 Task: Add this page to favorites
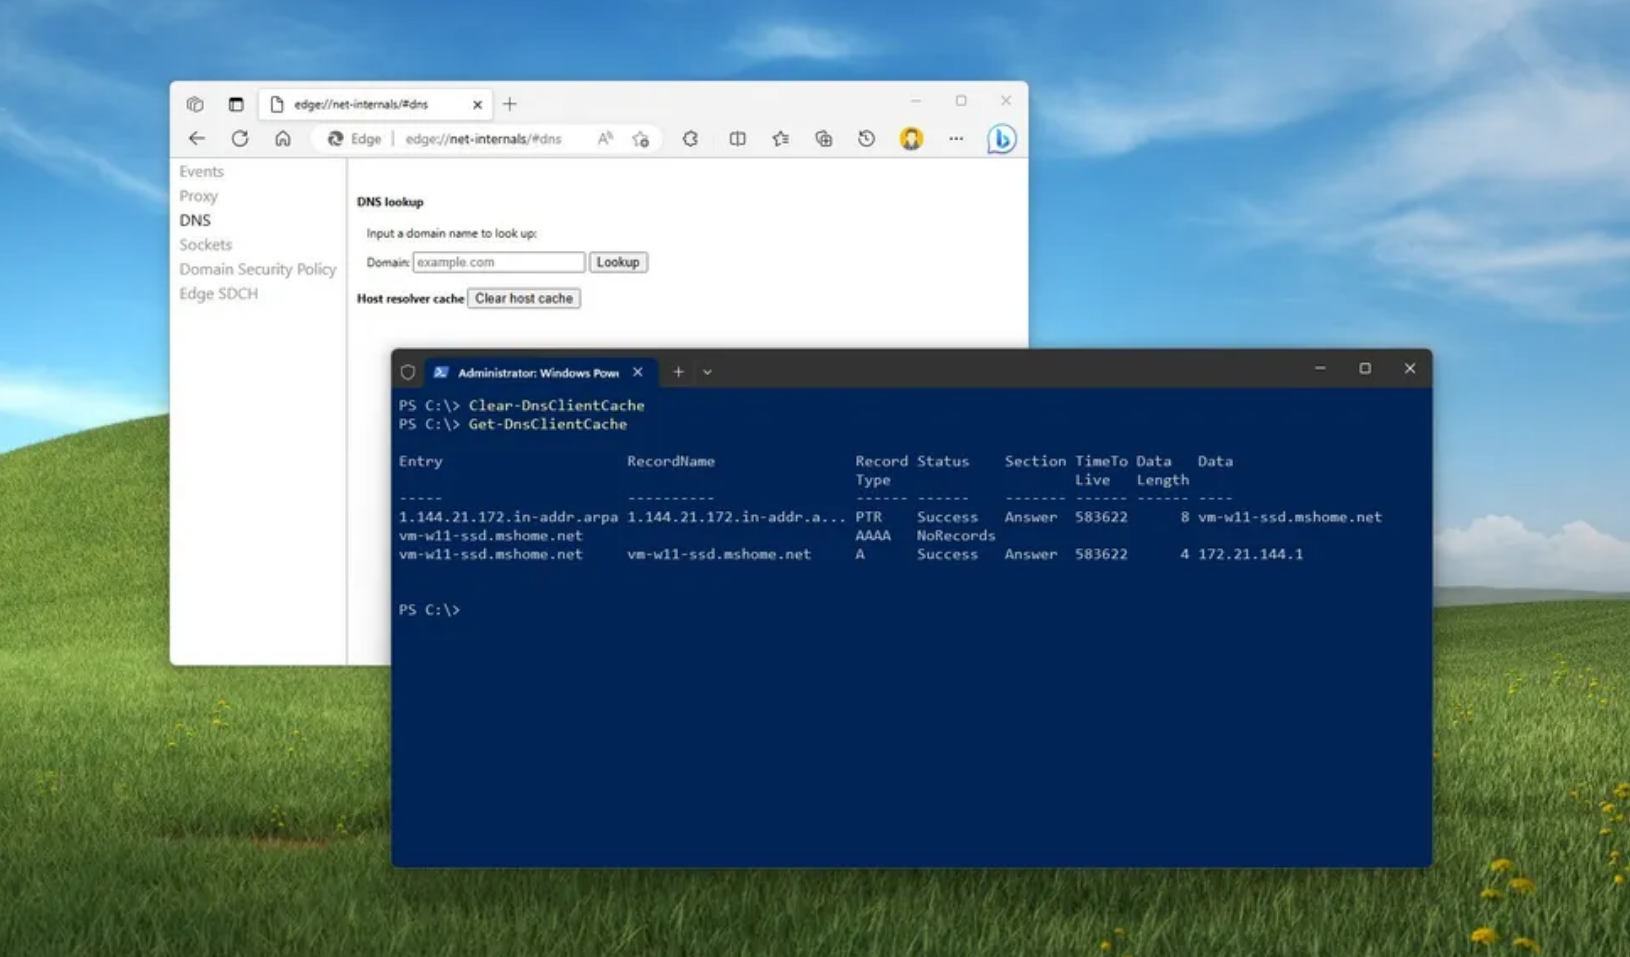pyautogui.click(x=641, y=139)
